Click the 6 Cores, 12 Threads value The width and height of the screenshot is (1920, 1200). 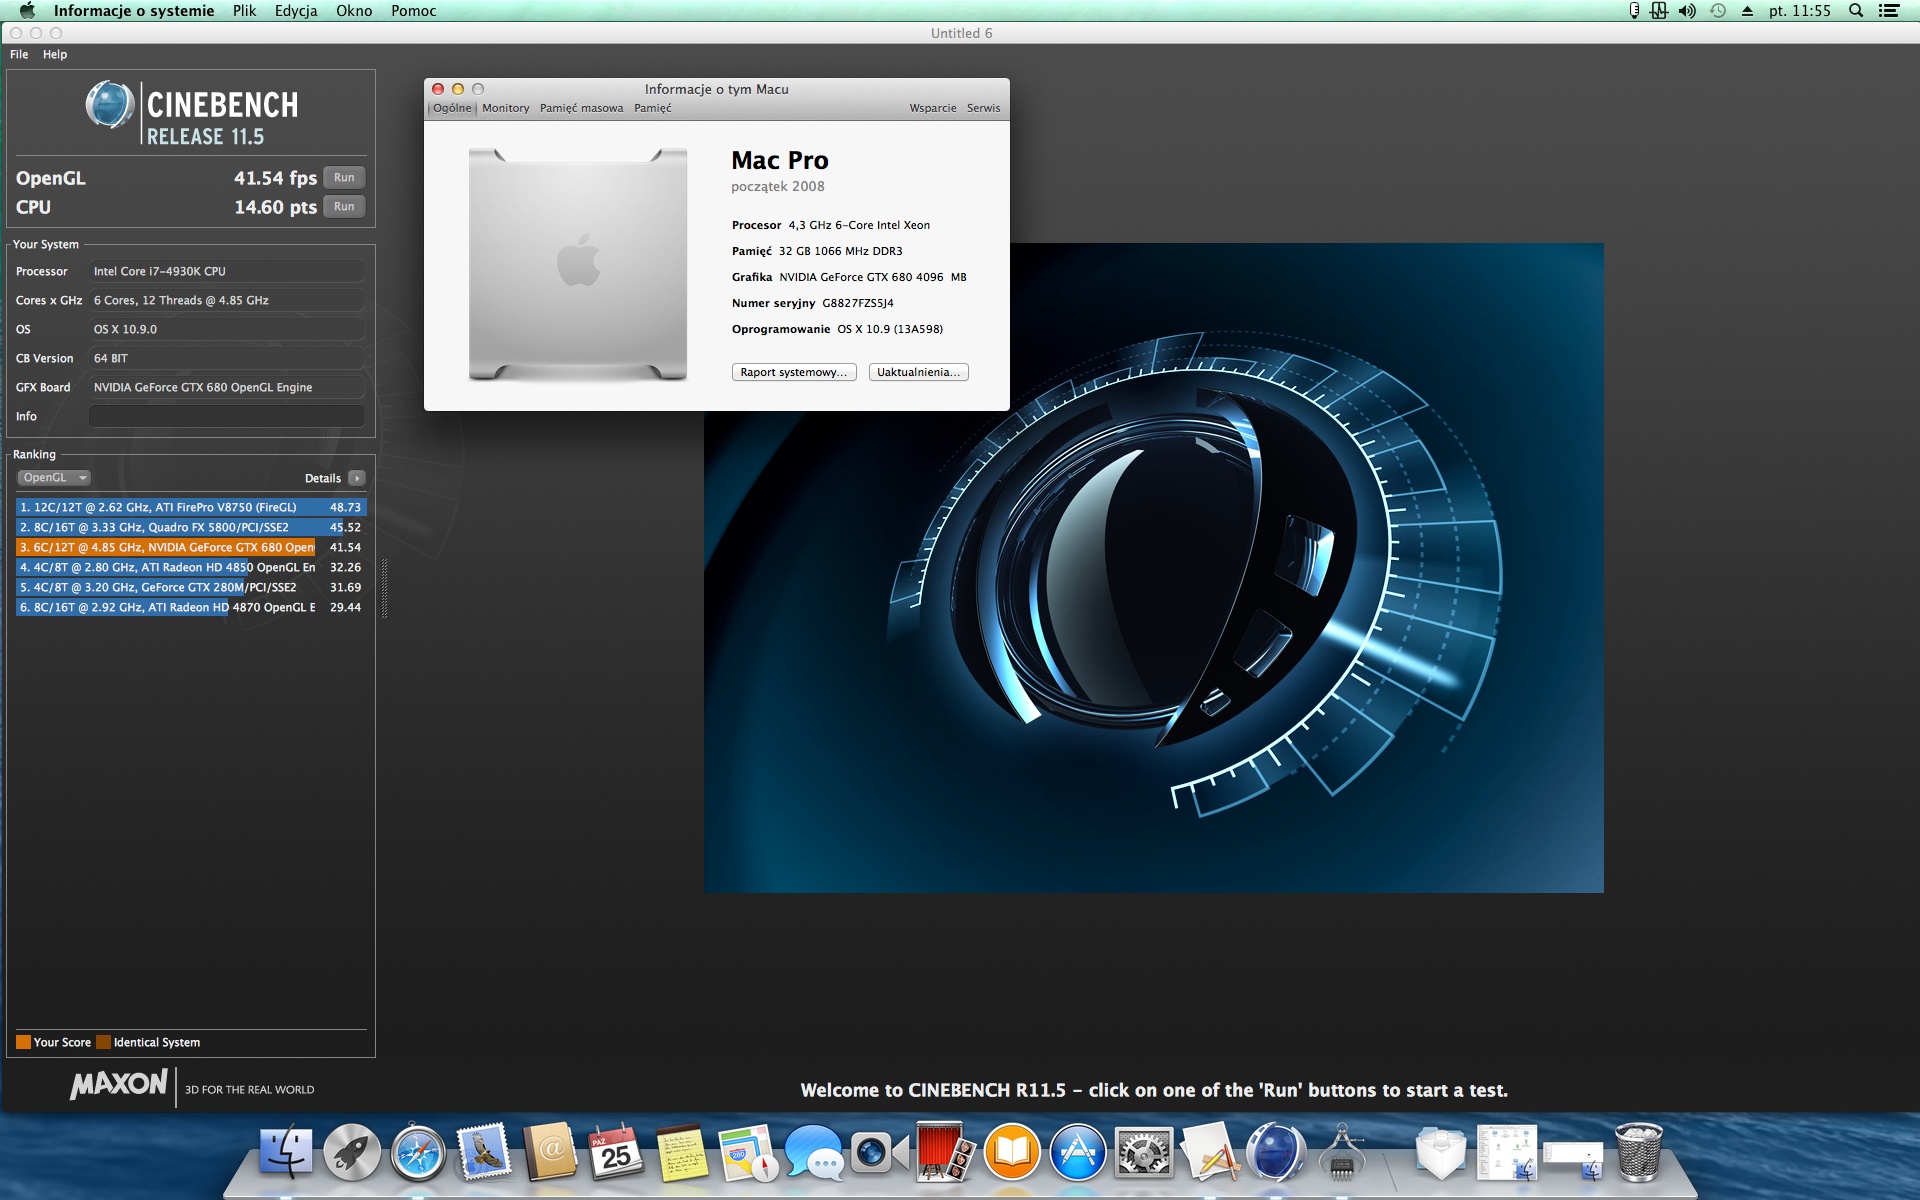pos(227,300)
